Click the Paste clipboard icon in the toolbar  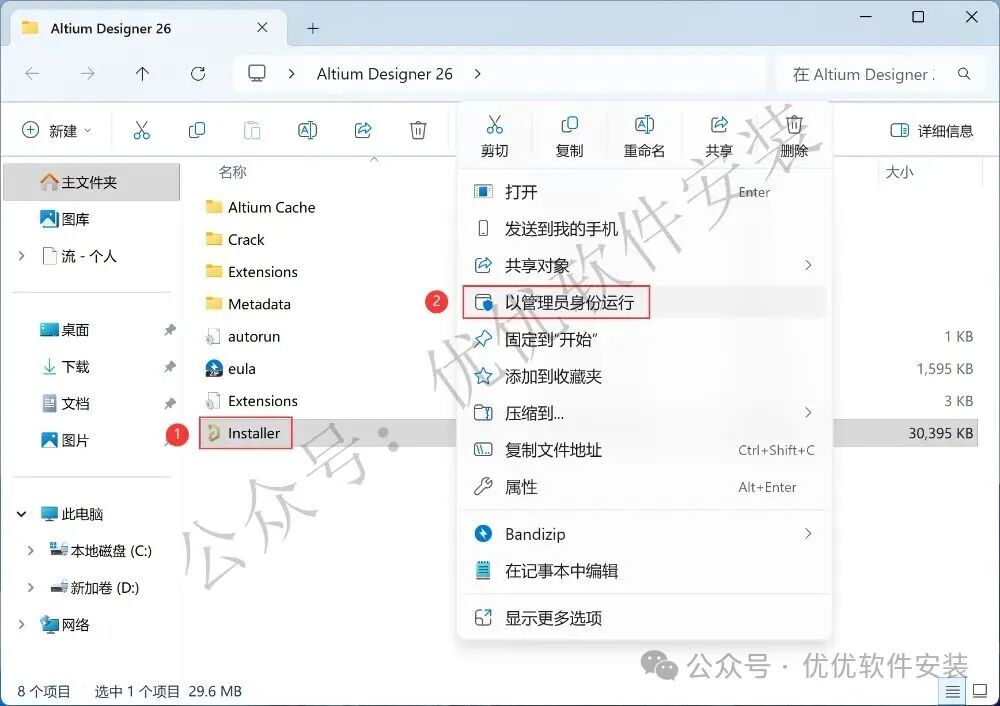(252, 130)
